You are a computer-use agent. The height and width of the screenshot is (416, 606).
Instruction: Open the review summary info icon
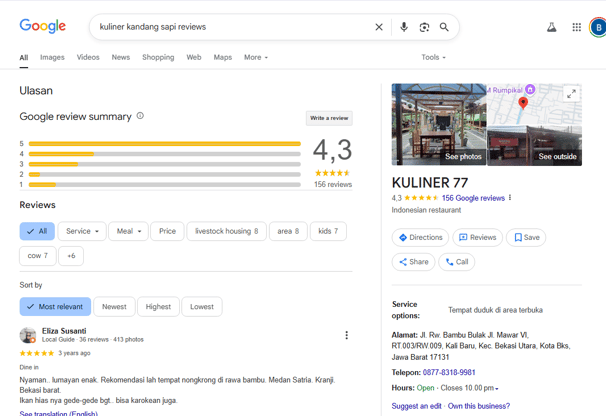click(140, 116)
